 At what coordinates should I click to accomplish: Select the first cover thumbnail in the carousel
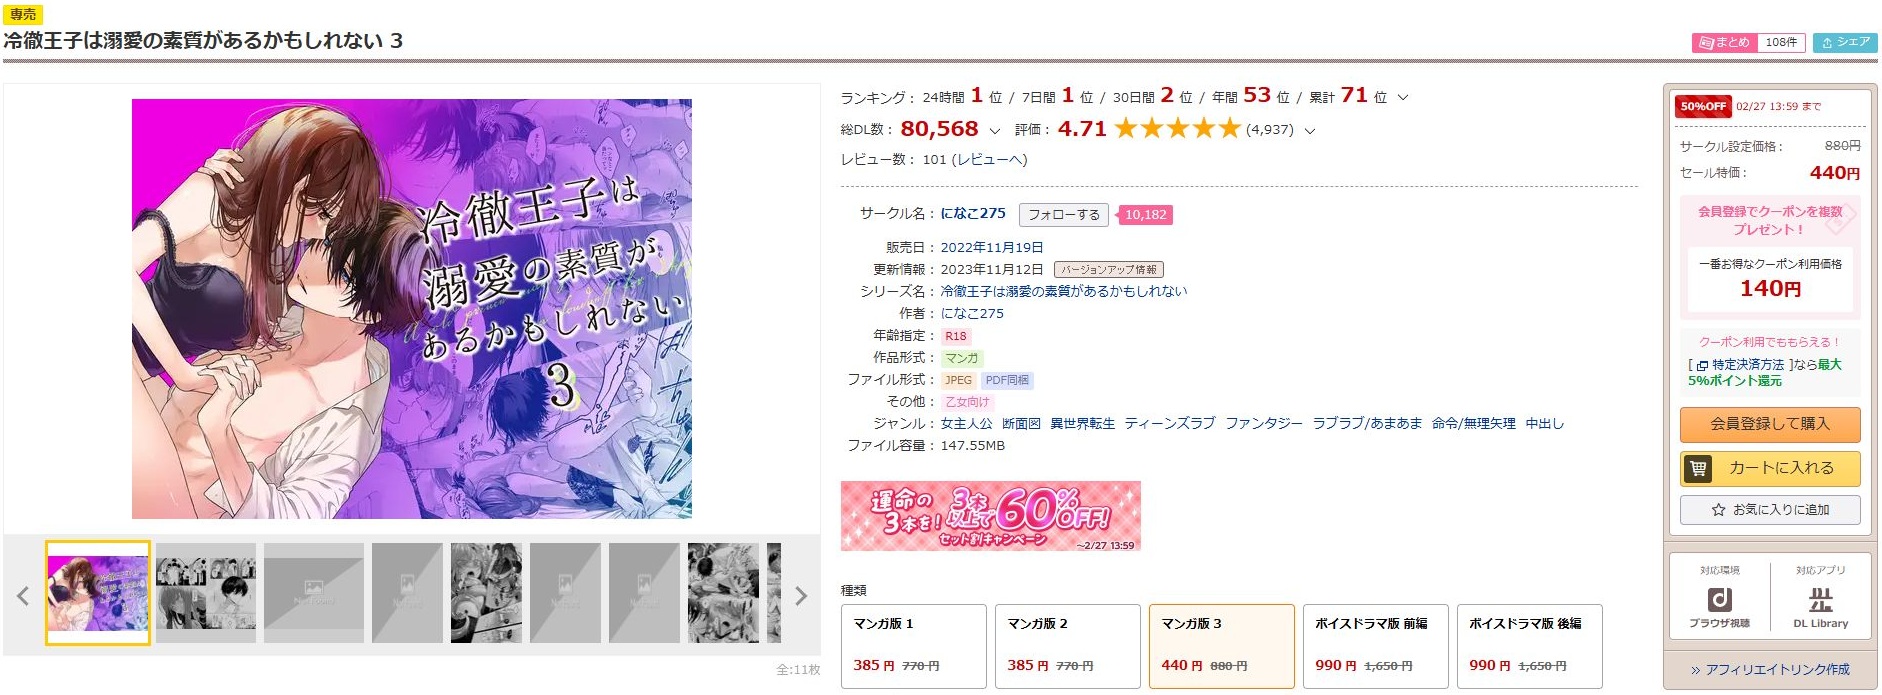tap(96, 591)
